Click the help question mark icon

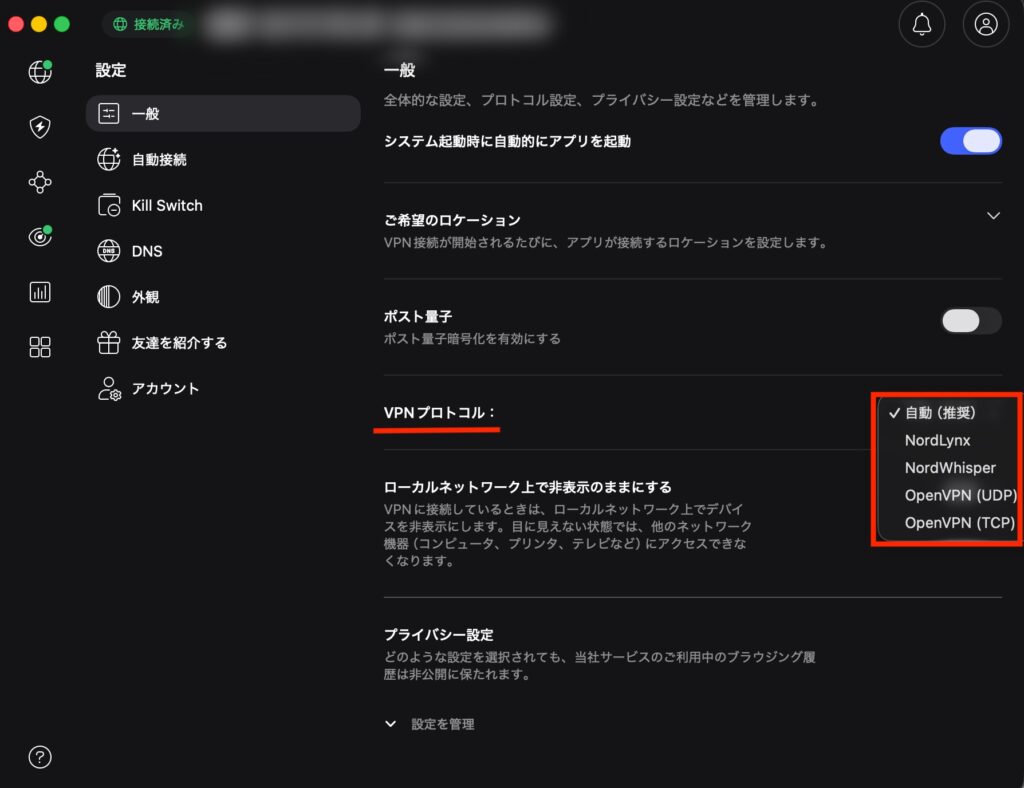click(38, 758)
